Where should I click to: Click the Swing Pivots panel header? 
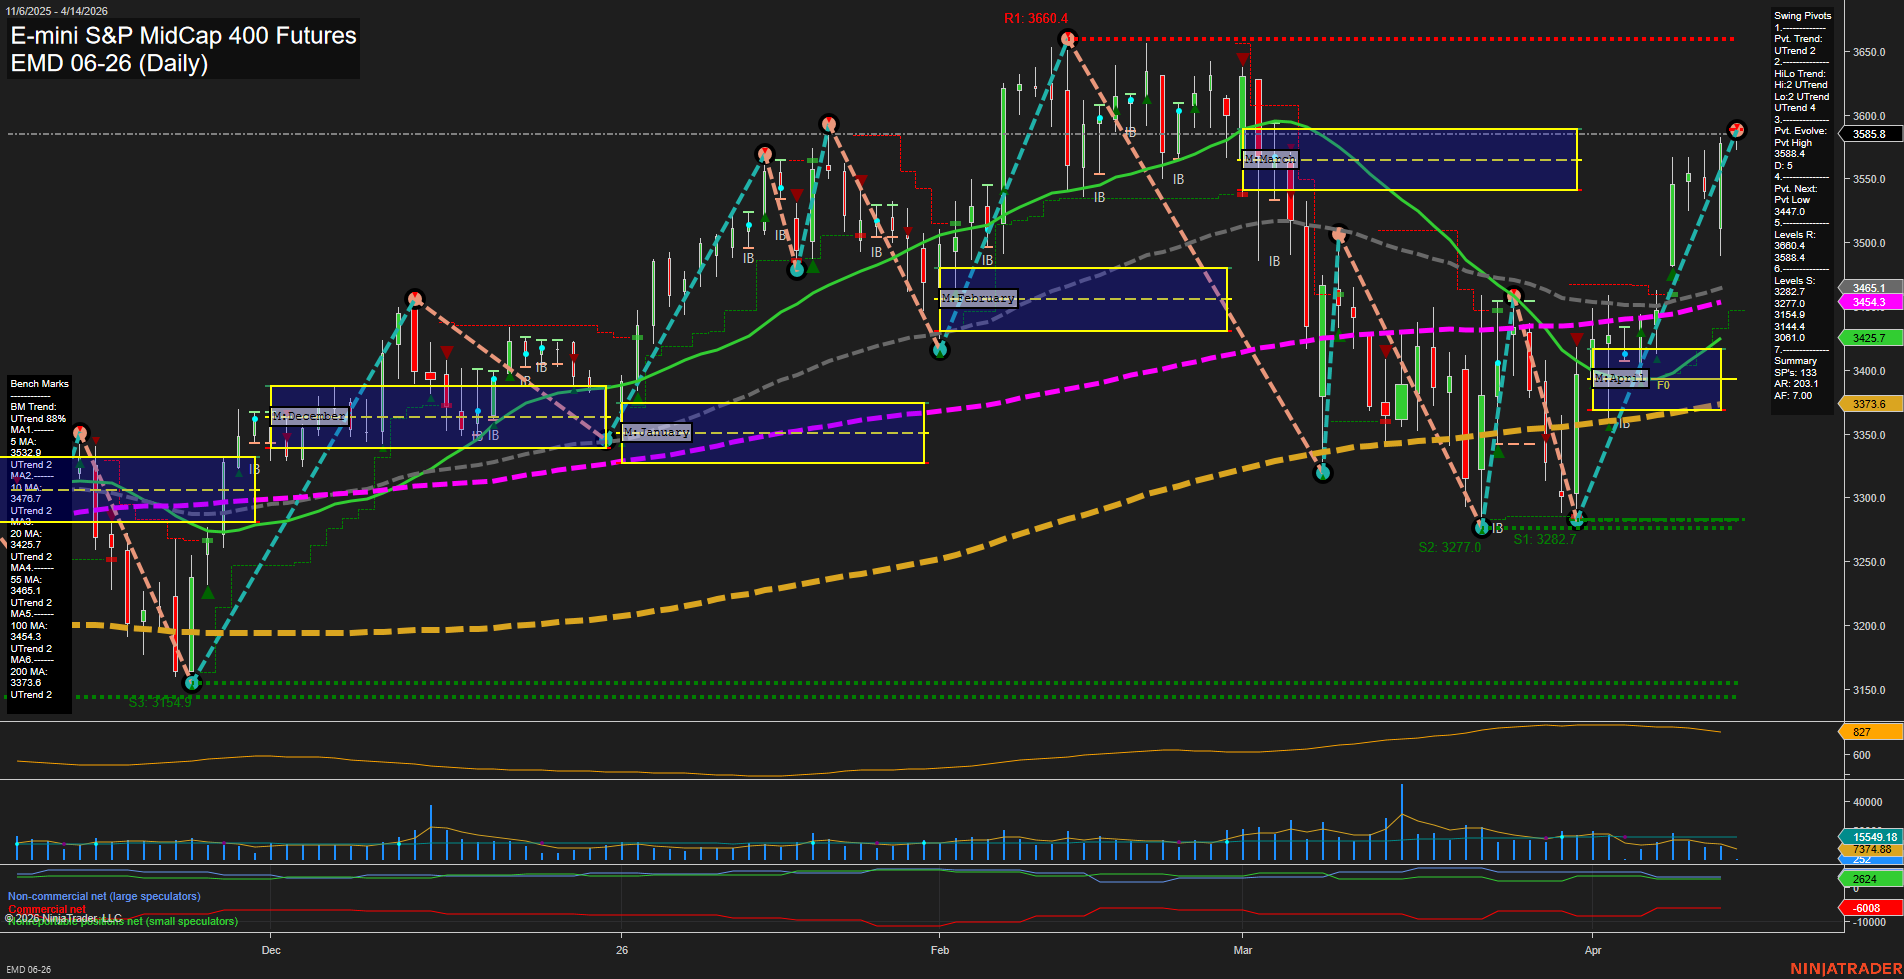[x=1802, y=16]
